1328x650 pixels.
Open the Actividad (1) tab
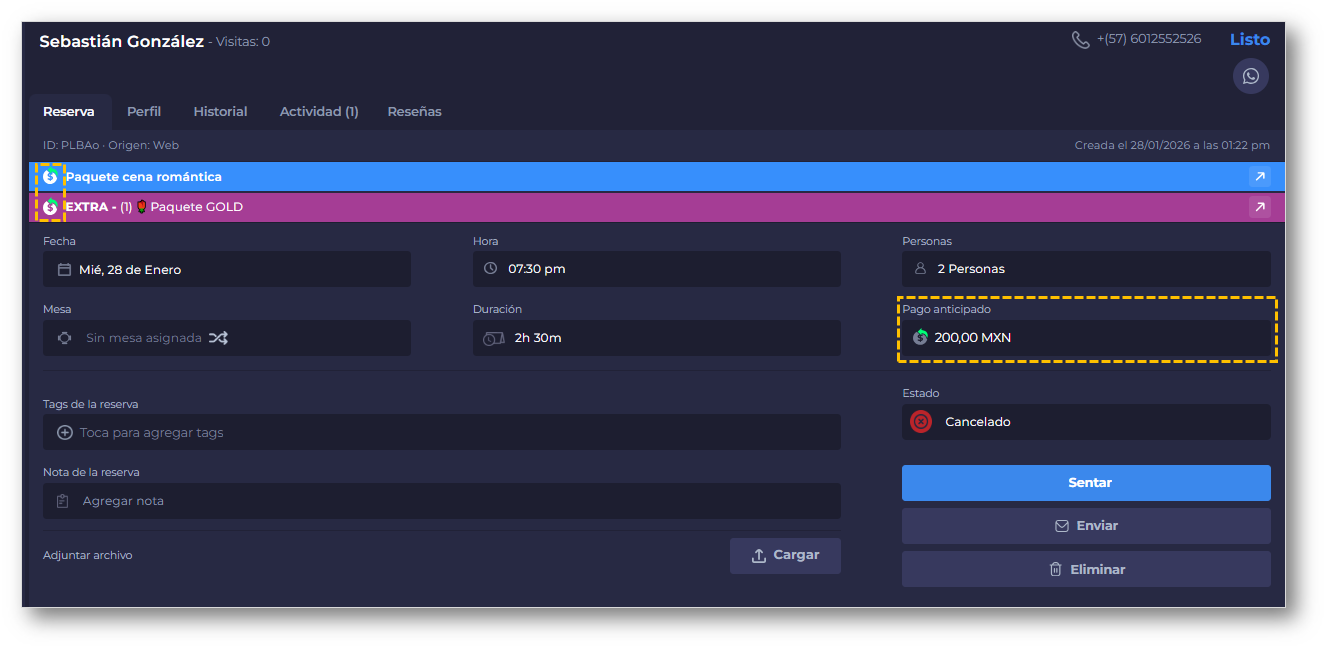(x=319, y=111)
